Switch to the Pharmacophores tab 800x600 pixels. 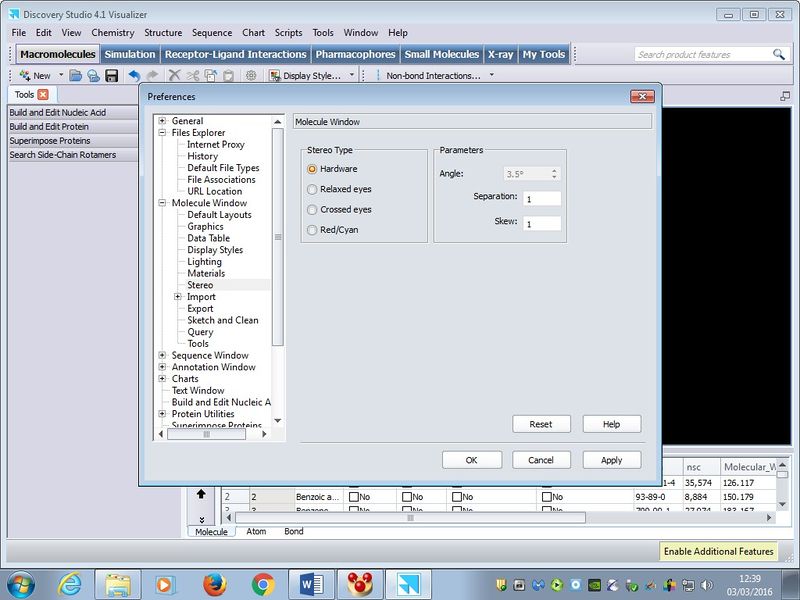[x=355, y=54]
